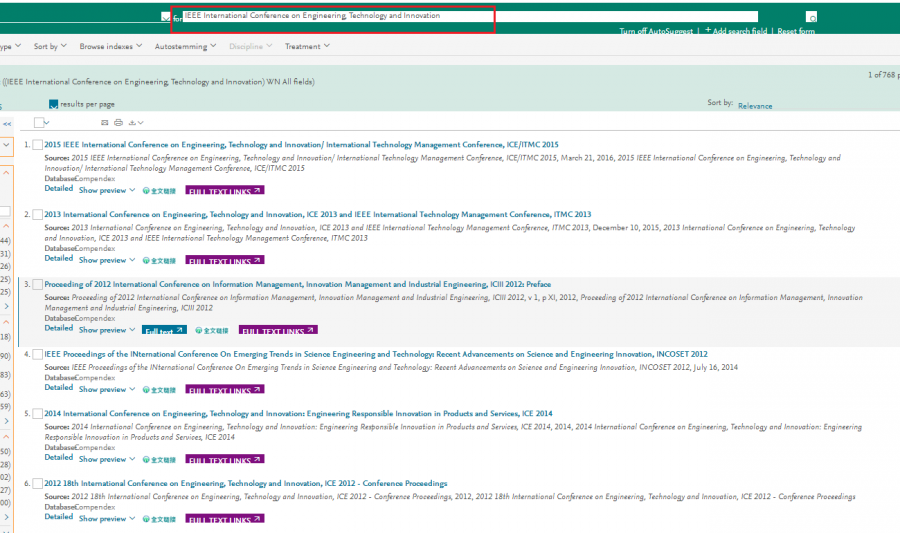Open Detailed view for result 6
Screen dimensions: 900x533
58,517
